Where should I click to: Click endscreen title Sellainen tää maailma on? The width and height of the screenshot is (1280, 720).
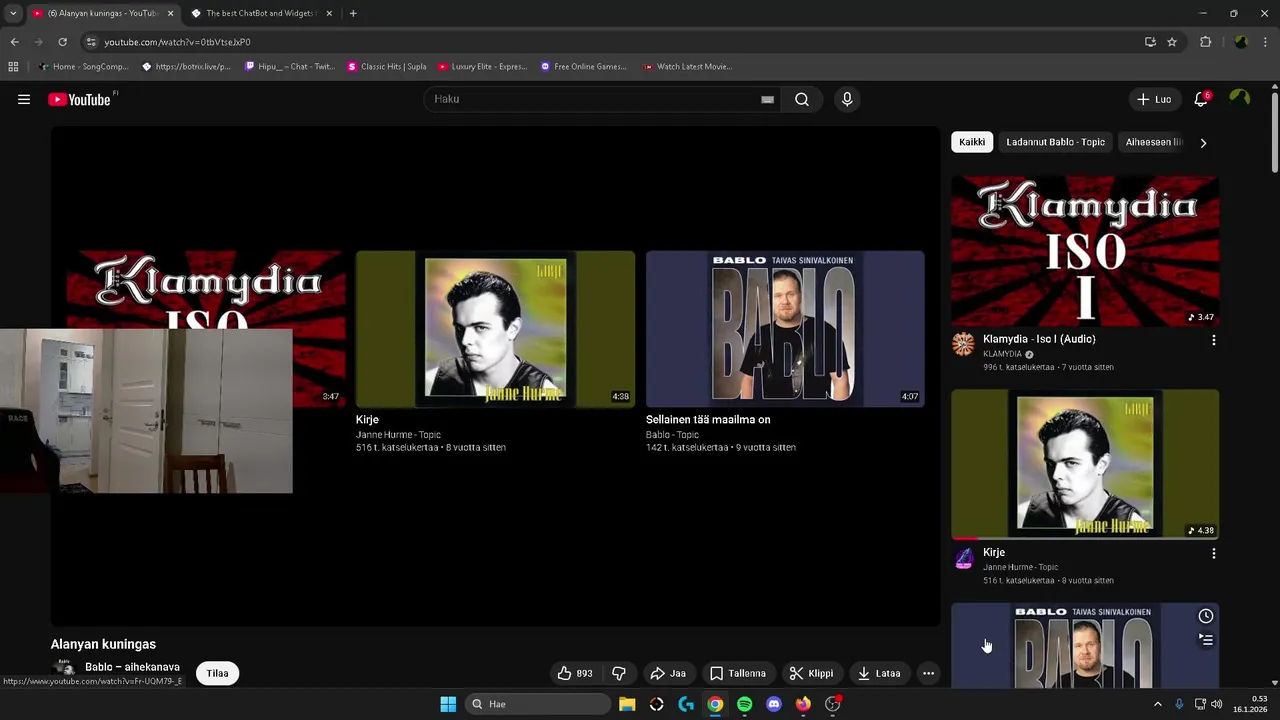coord(708,419)
